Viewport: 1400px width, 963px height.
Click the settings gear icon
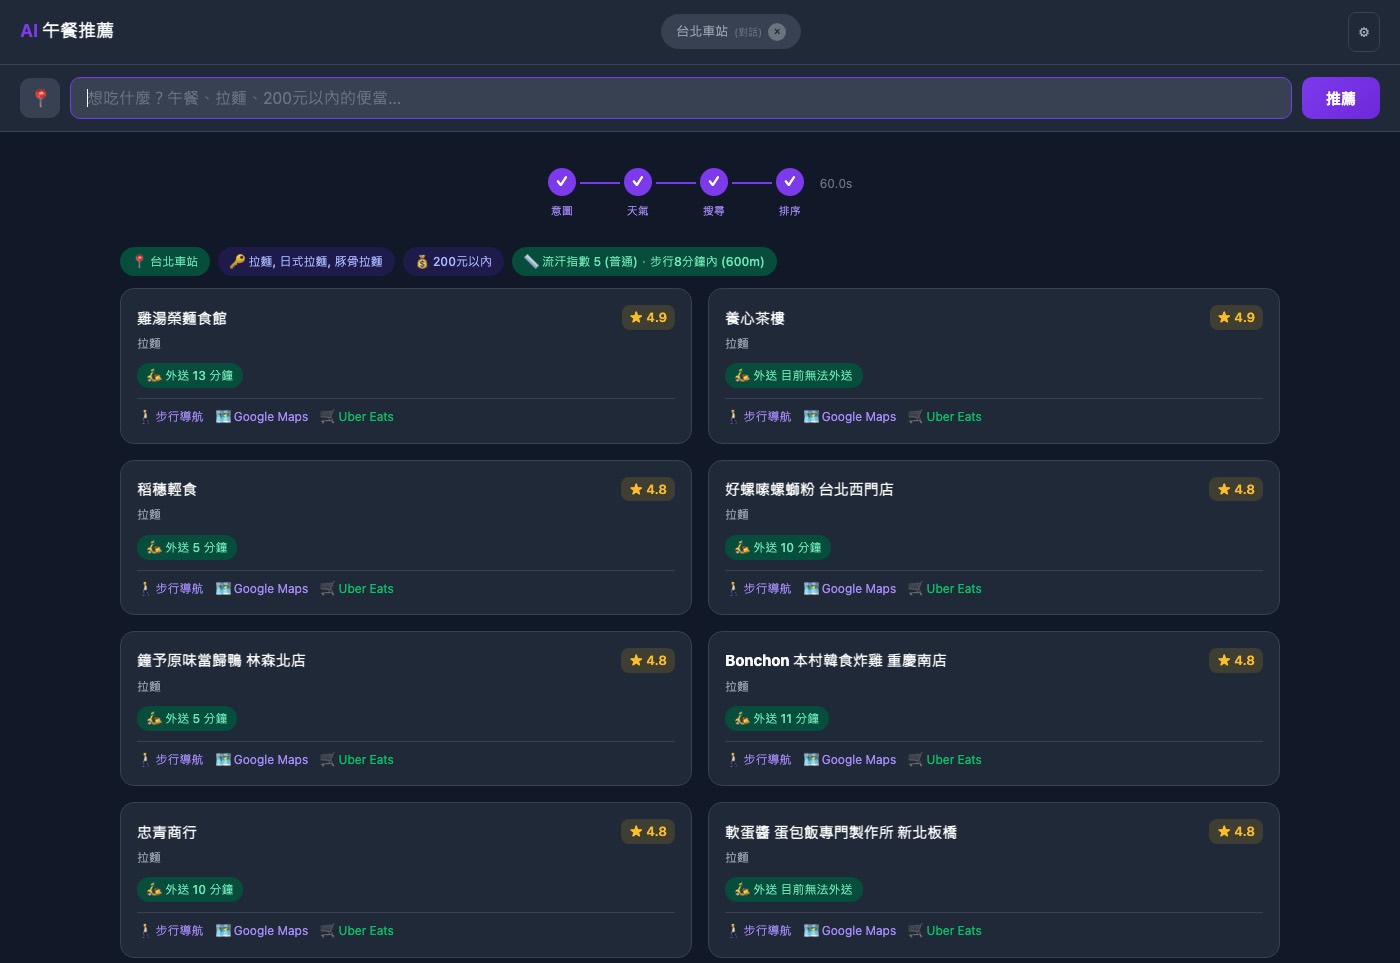tap(1363, 32)
